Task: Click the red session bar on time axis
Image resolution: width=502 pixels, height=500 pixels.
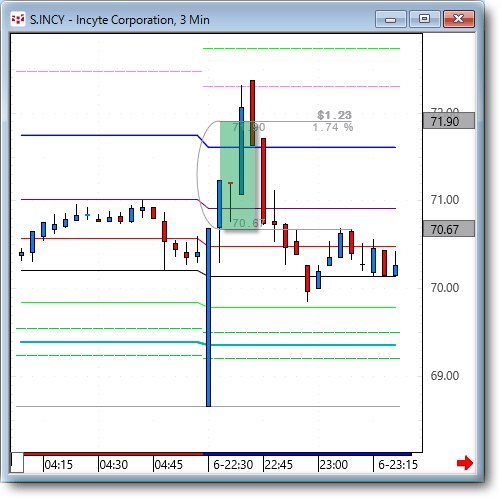Action: (113, 454)
